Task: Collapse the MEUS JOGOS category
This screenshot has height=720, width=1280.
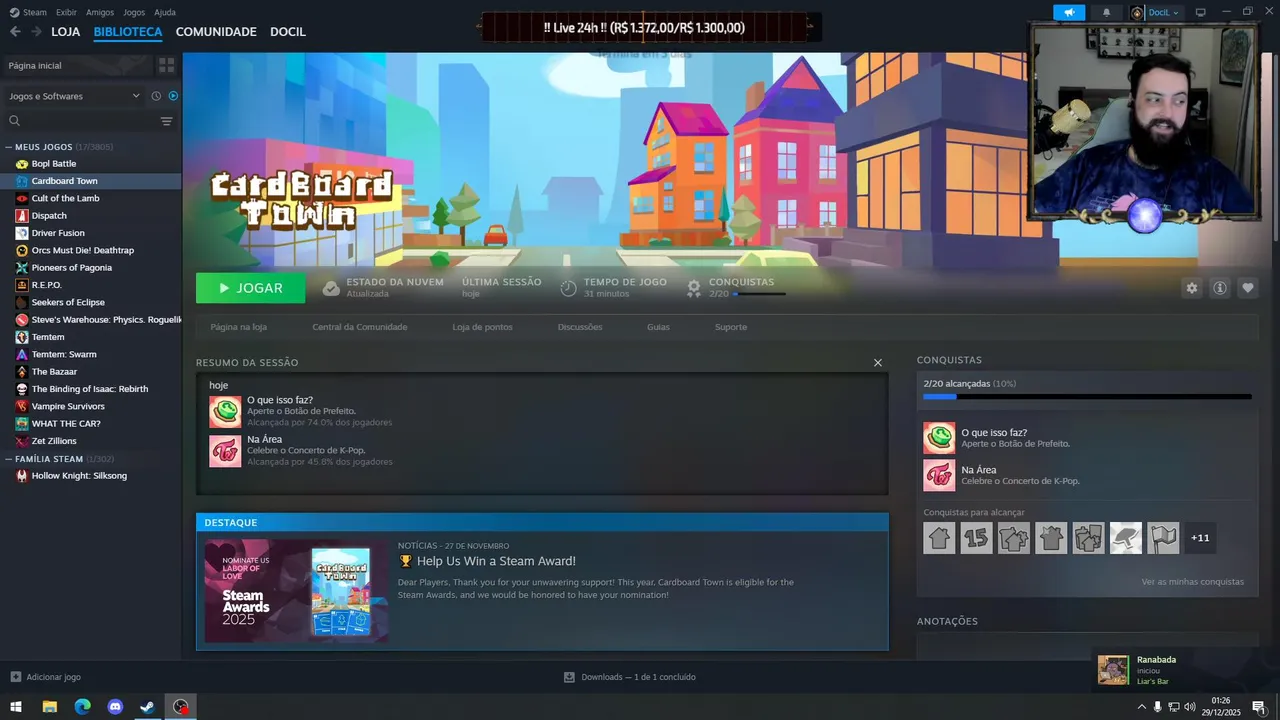Action: pos(9,147)
